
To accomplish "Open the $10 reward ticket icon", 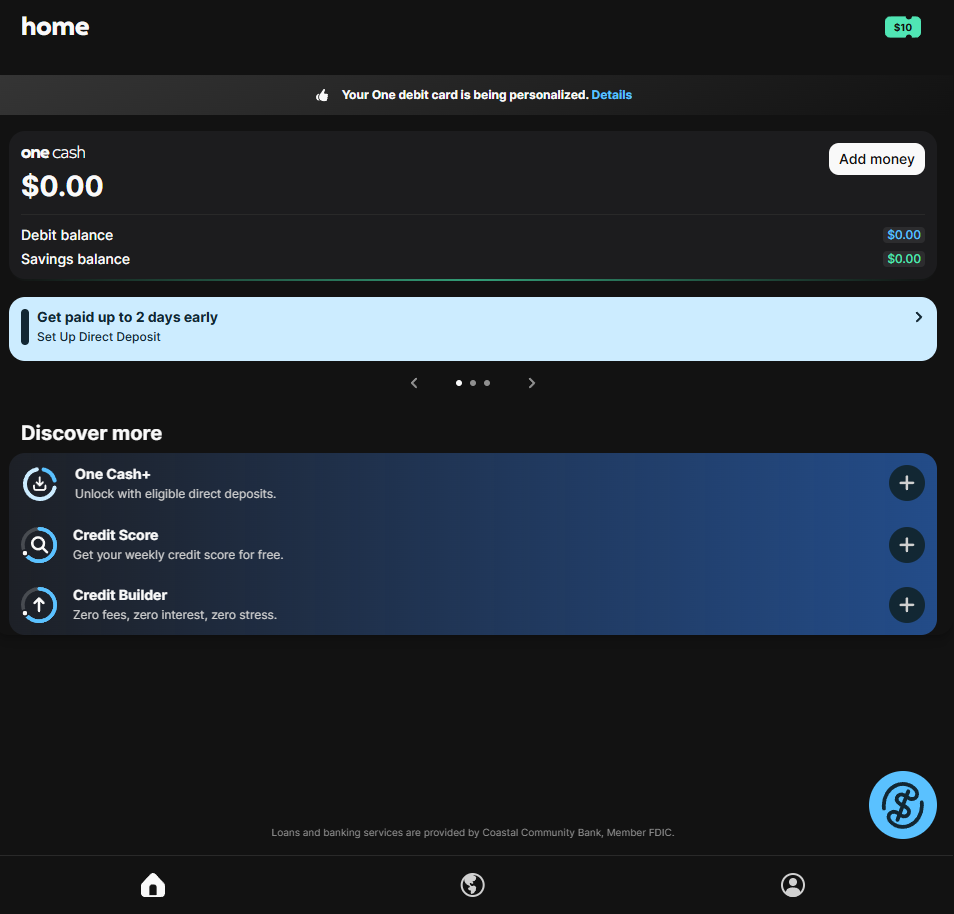I will [903, 27].
